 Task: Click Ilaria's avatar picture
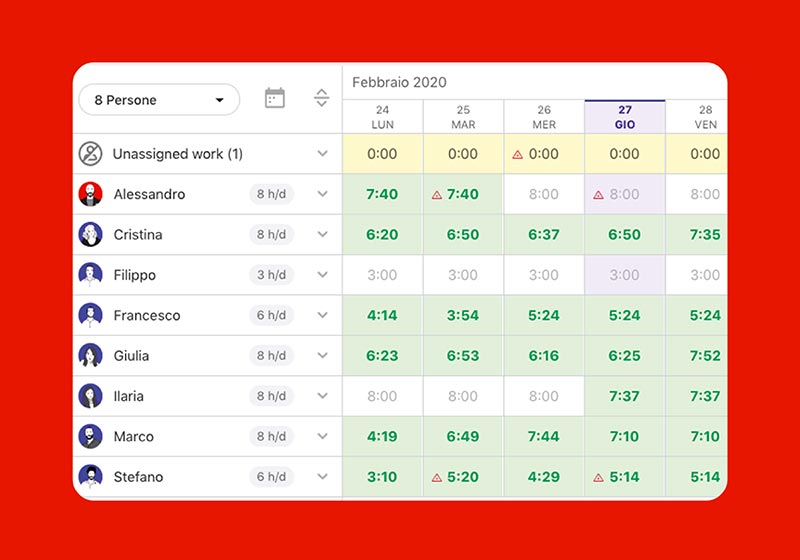[91, 396]
